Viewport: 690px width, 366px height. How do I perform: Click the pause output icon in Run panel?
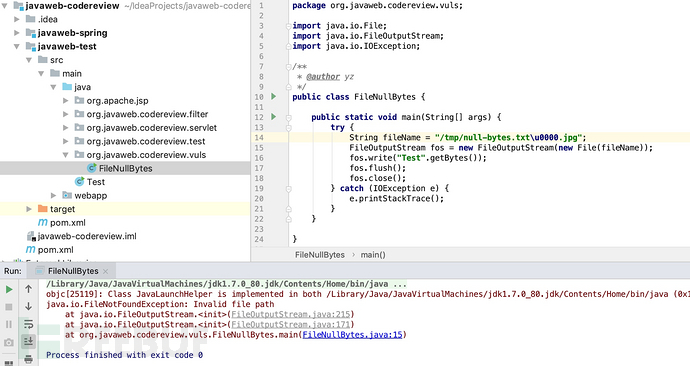[x=9, y=324]
